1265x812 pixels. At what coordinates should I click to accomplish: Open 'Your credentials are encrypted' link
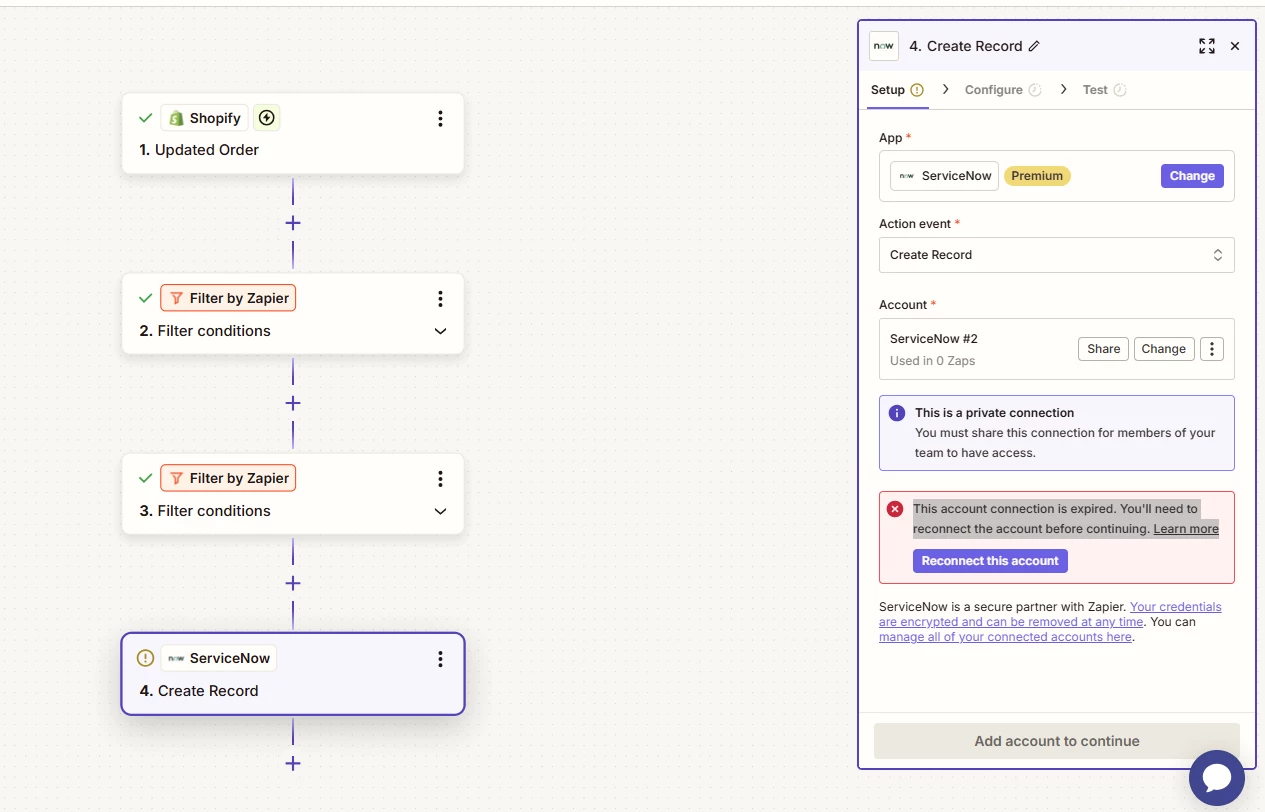pyautogui.click(x=1050, y=614)
